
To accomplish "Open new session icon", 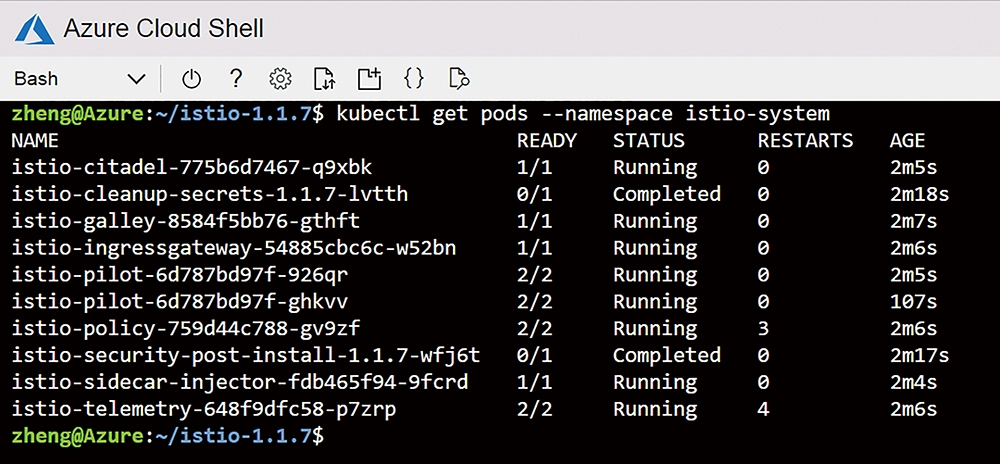I will (369, 78).
